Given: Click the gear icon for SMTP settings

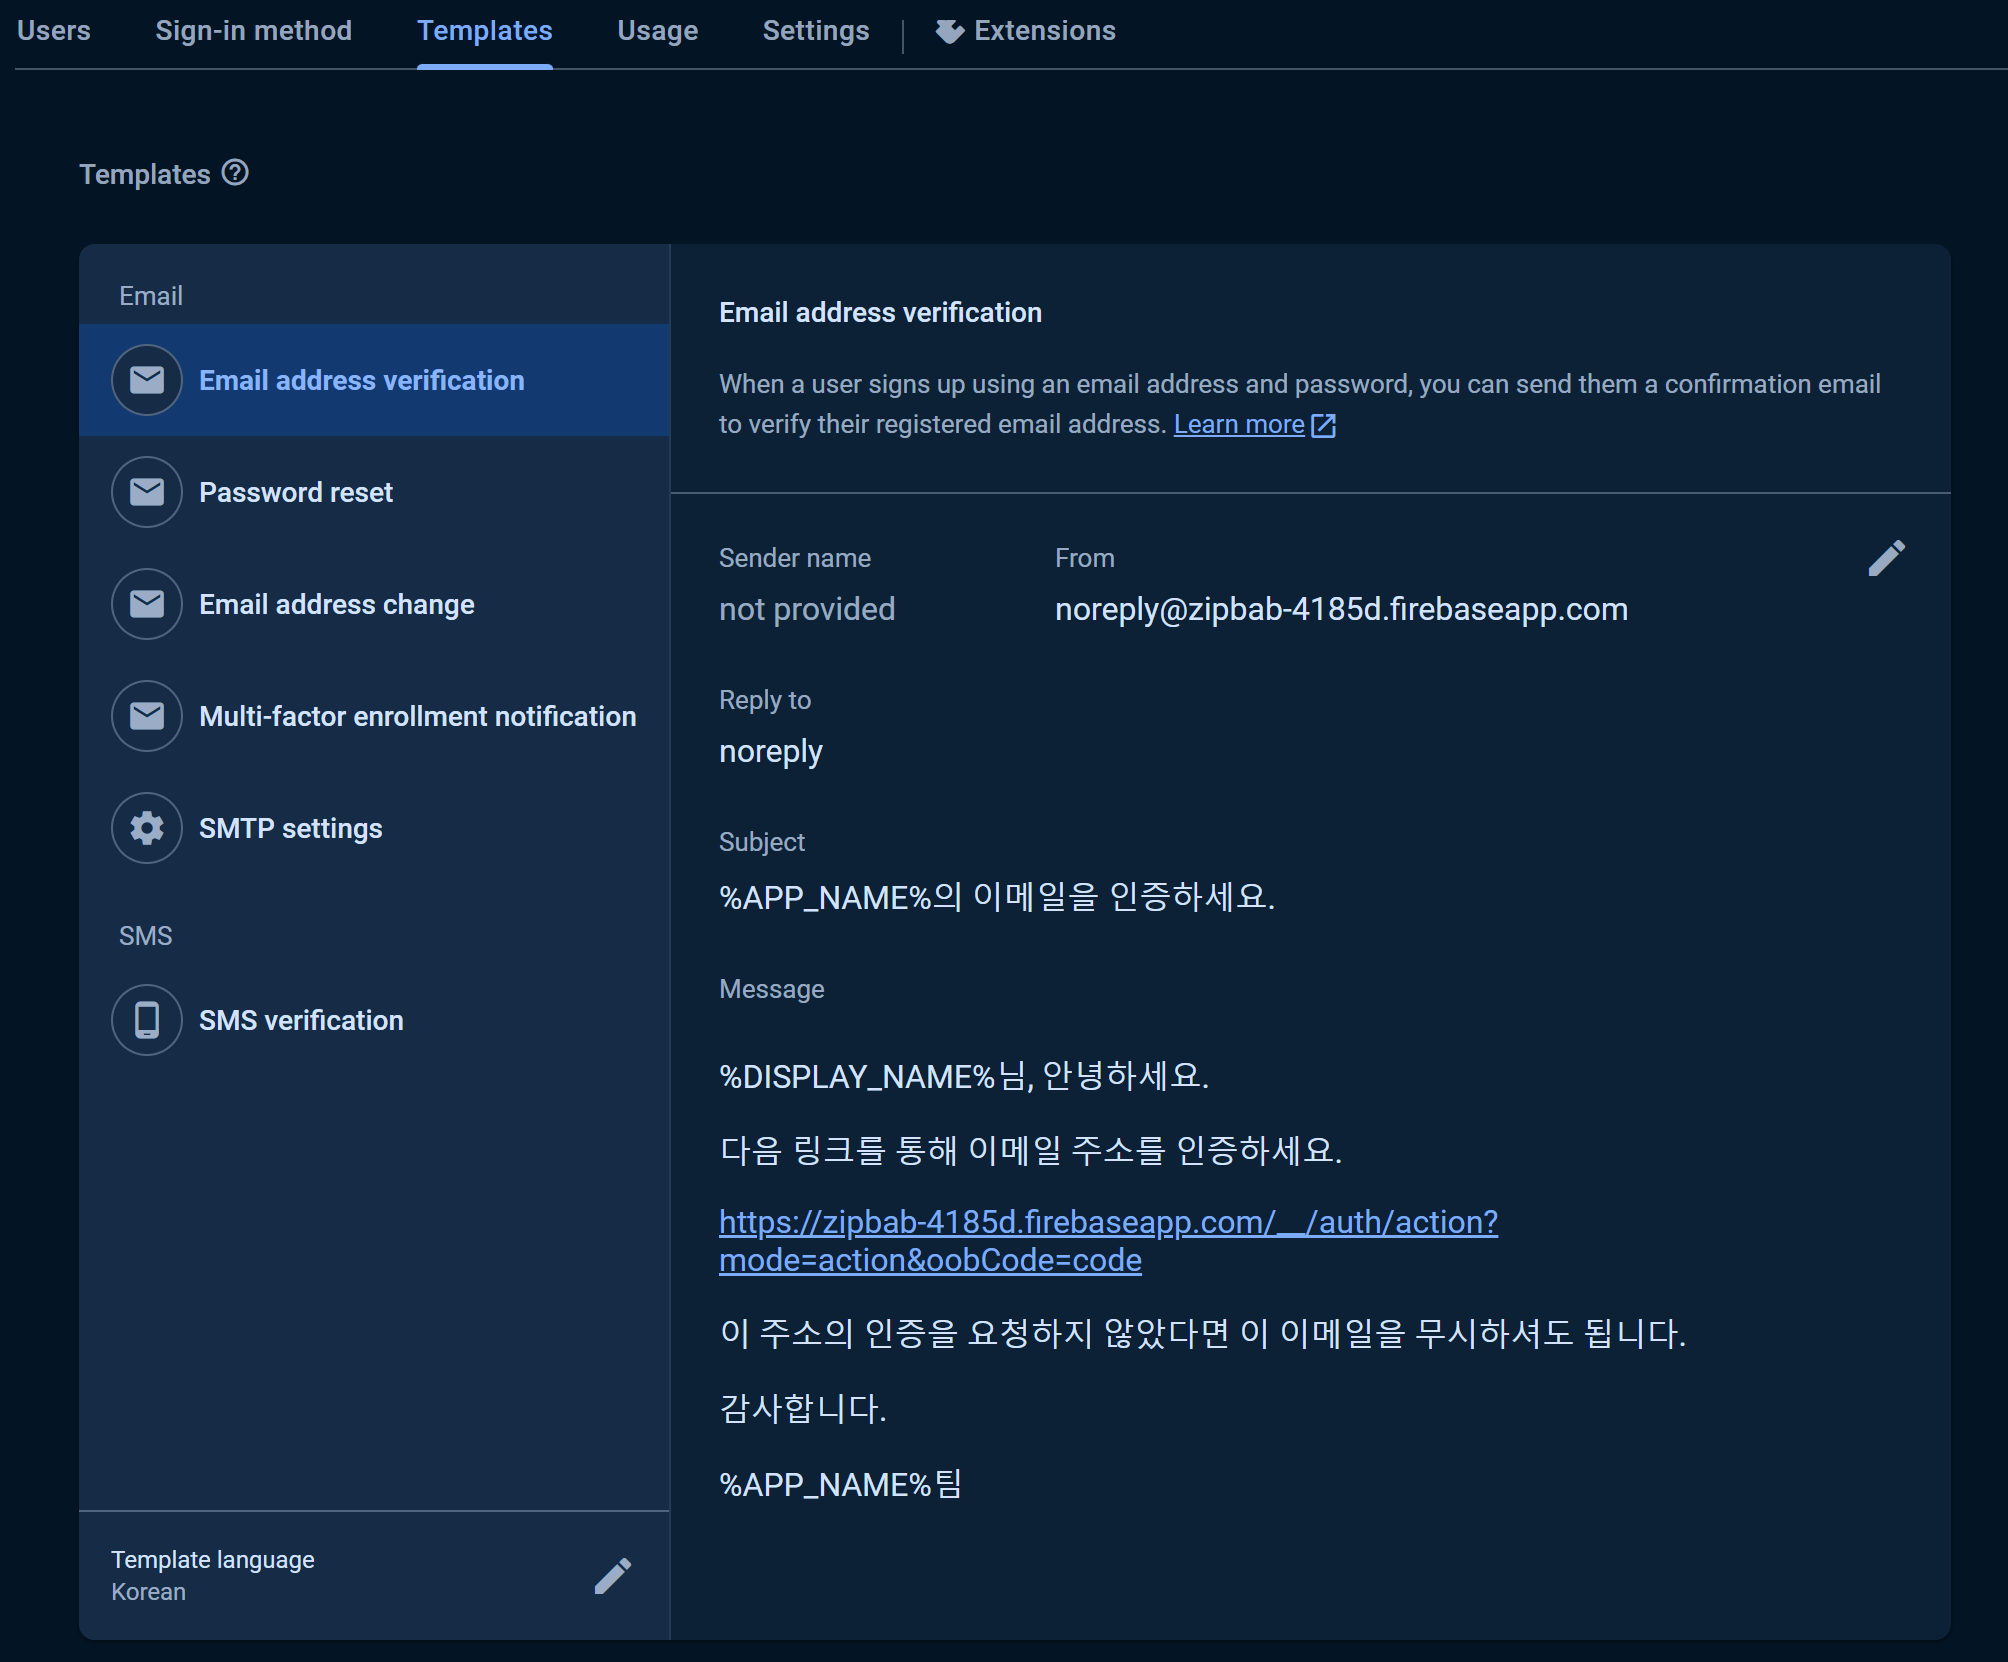Looking at the screenshot, I should (147, 828).
